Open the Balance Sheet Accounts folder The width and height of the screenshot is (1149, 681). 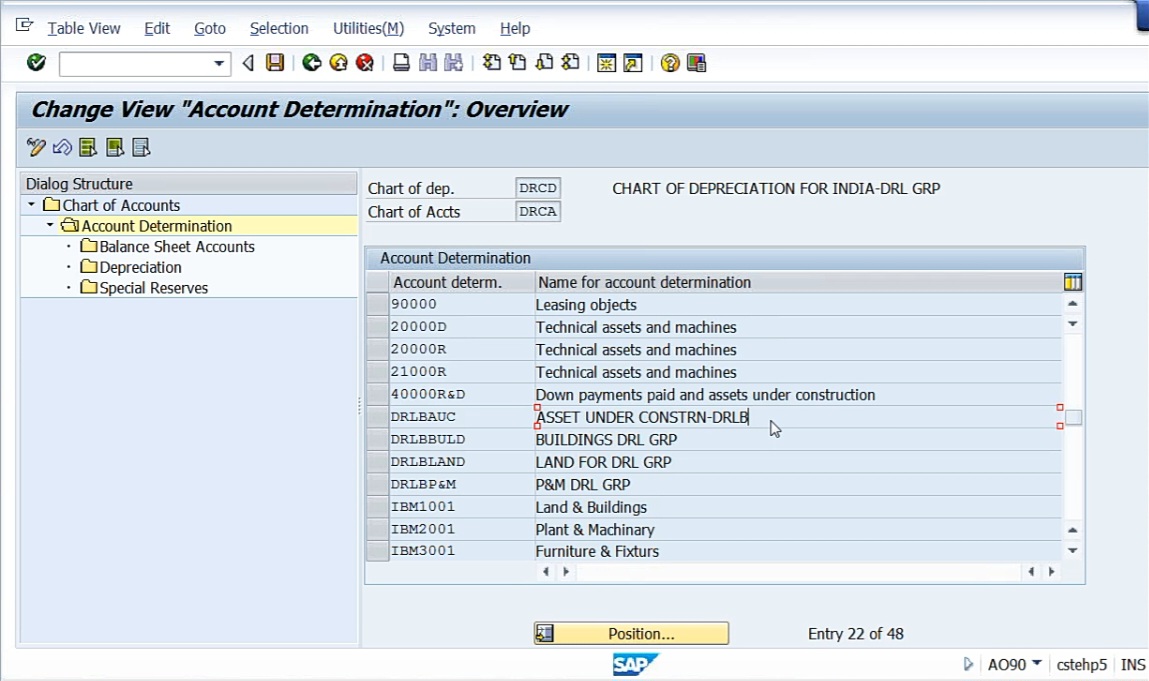pyautogui.click(x=168, y=246)
